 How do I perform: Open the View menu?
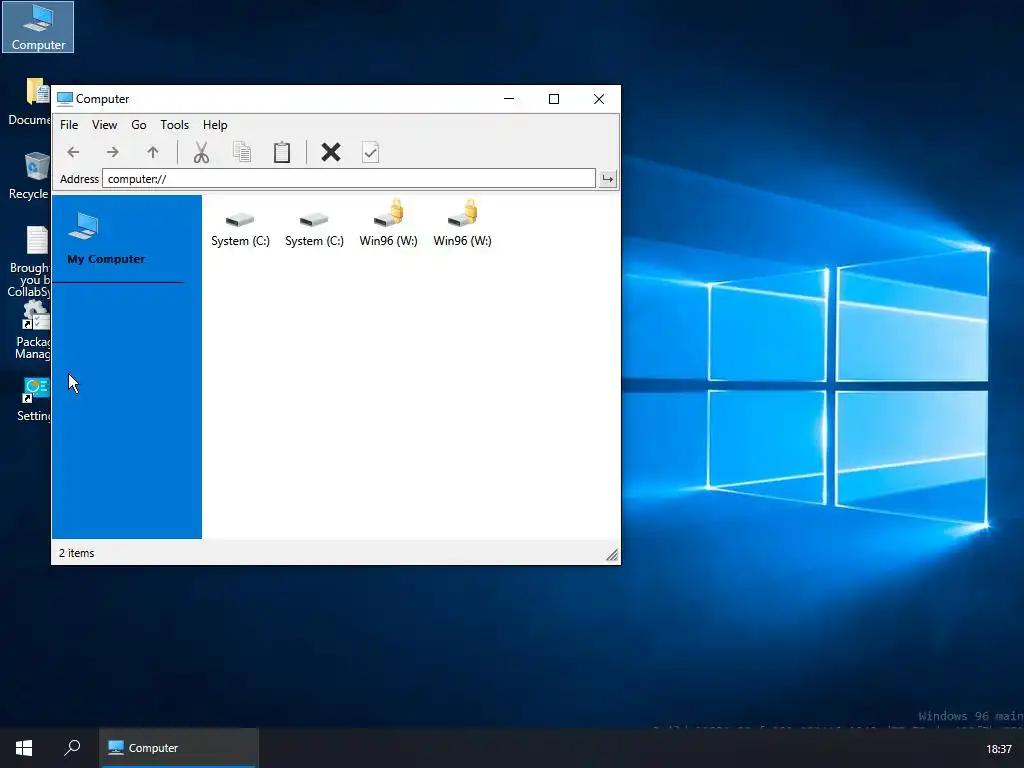pyautogui.click(x=104, y=125)
